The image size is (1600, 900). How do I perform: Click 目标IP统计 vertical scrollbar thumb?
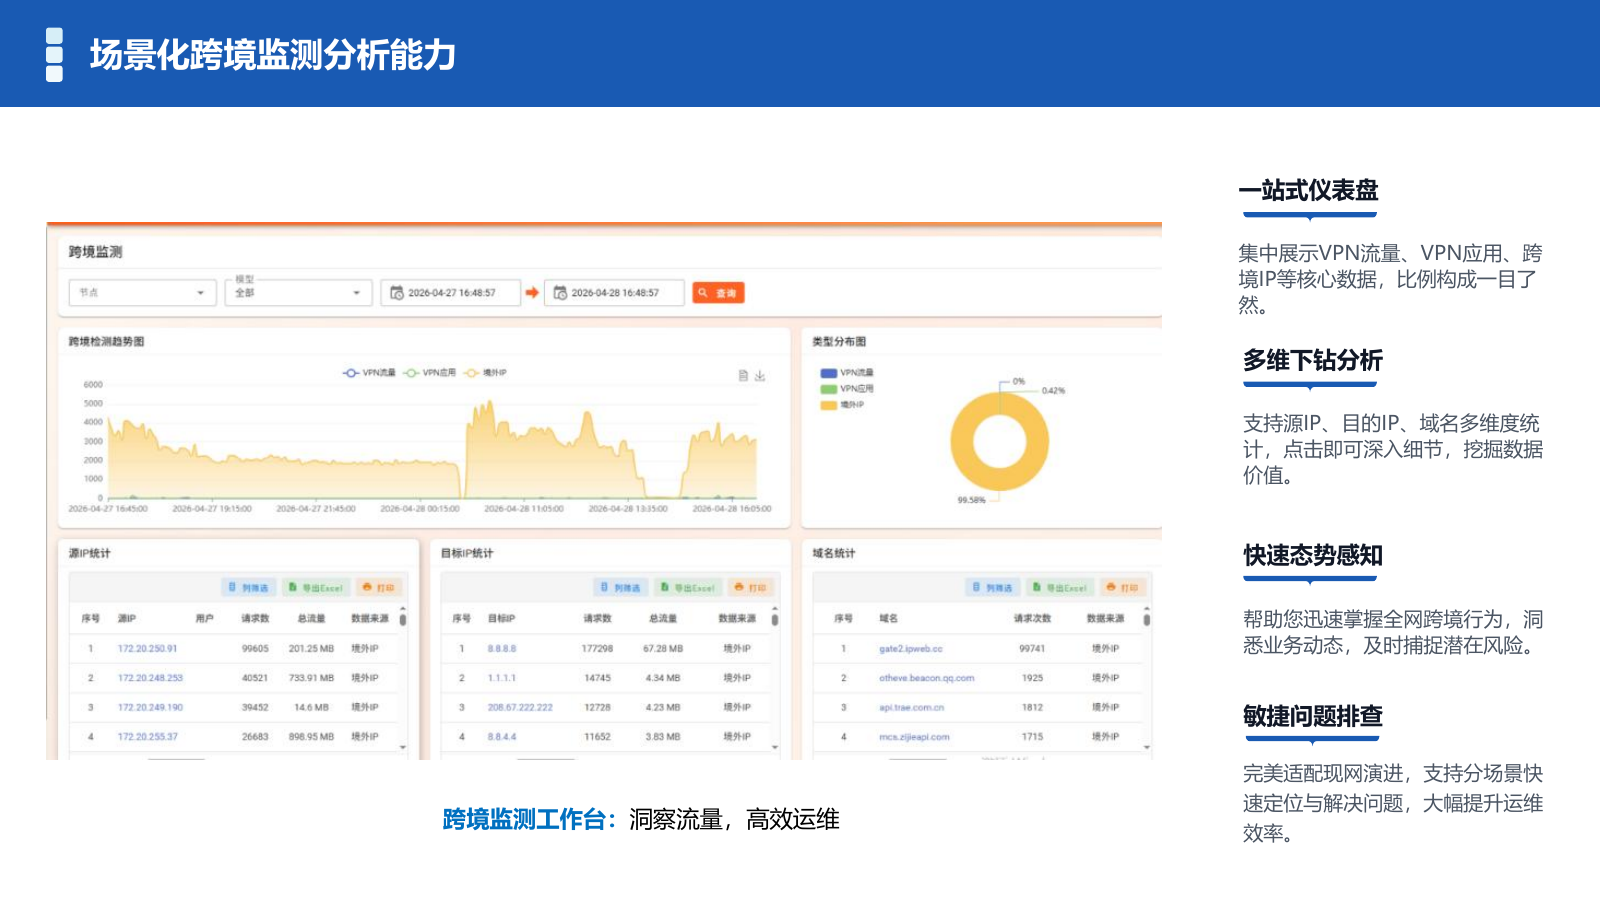(775, 620)
